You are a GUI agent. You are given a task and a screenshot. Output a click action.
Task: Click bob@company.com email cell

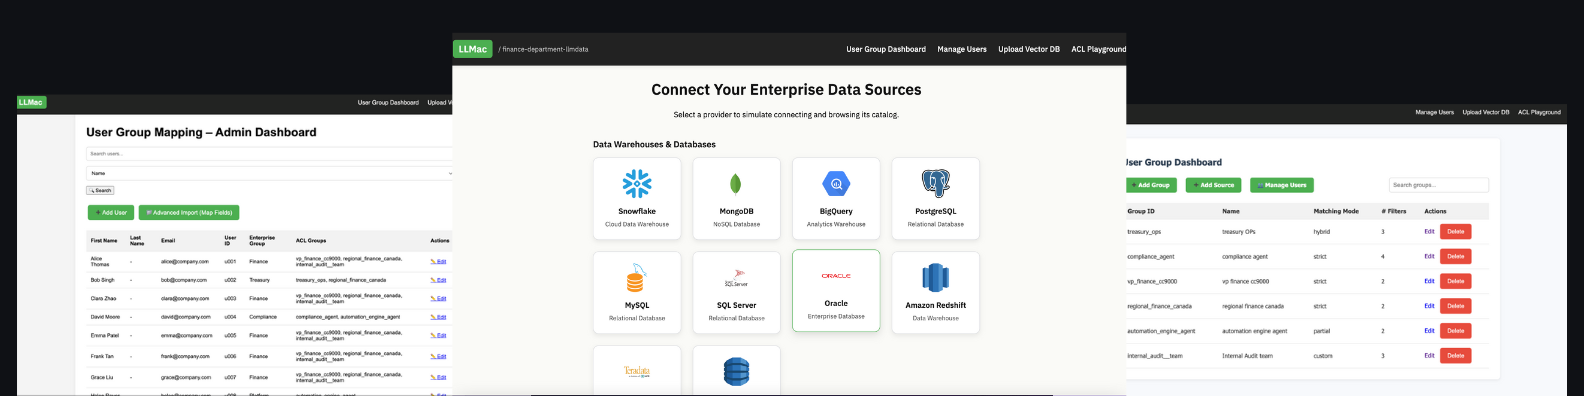184,280
